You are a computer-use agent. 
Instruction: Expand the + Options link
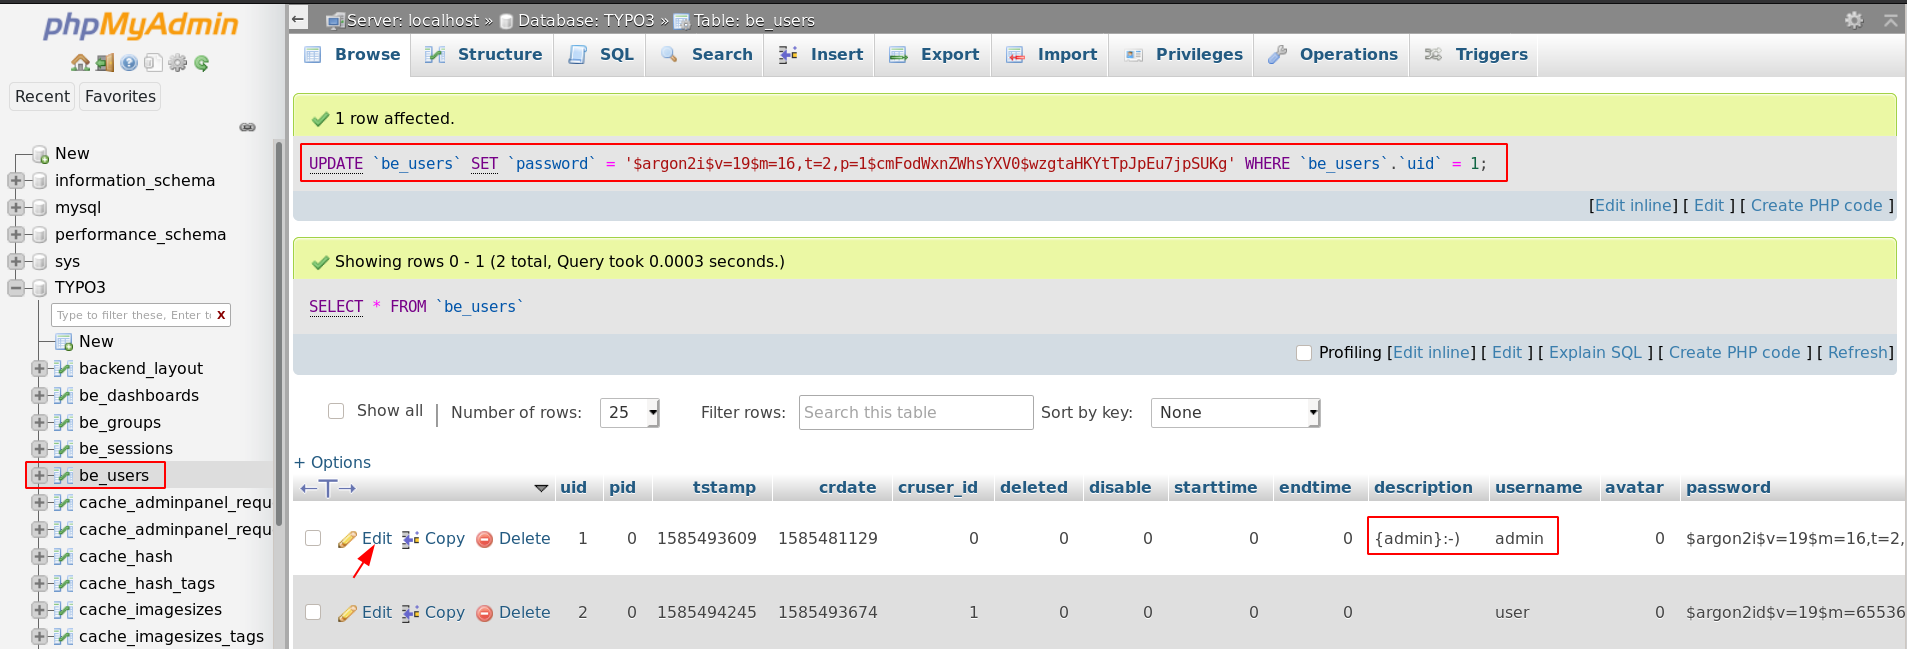[x=332, y=462]
